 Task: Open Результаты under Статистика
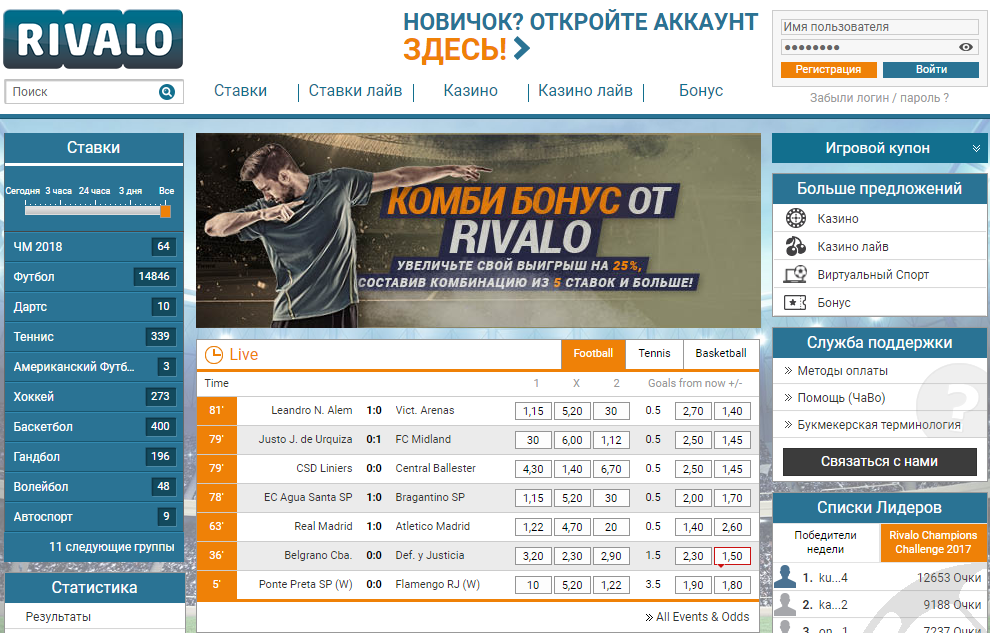(x=58, y=617)
